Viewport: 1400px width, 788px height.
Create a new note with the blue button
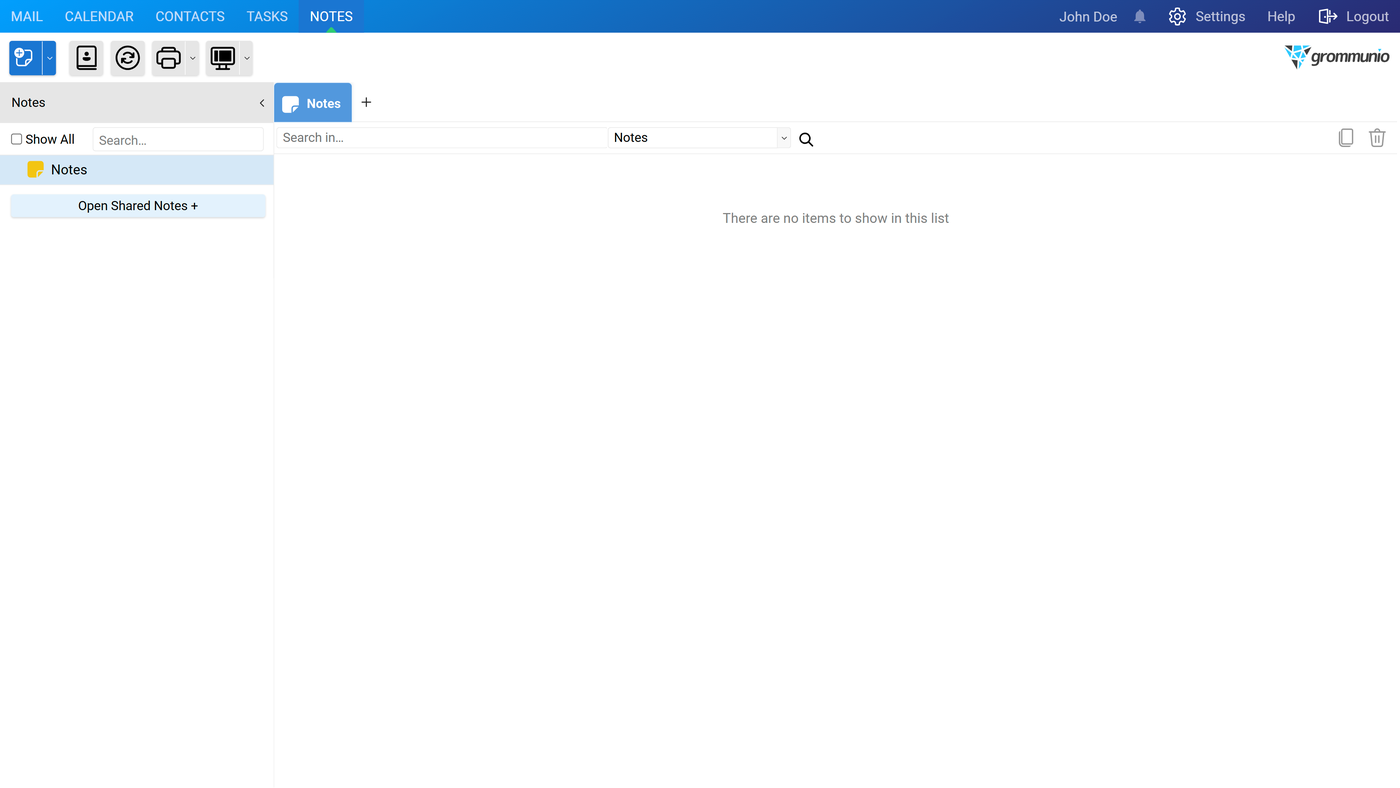tap(25, 58)
